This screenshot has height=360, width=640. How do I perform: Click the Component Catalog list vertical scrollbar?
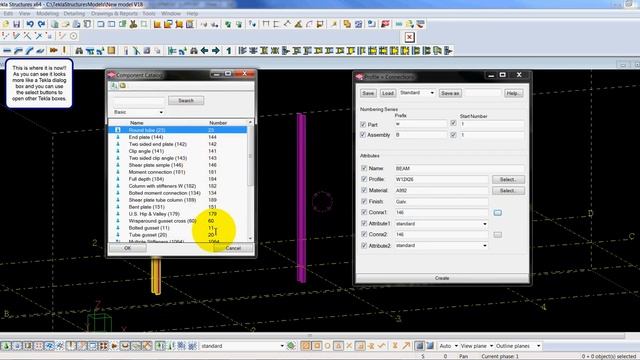(x=251, y=181)
